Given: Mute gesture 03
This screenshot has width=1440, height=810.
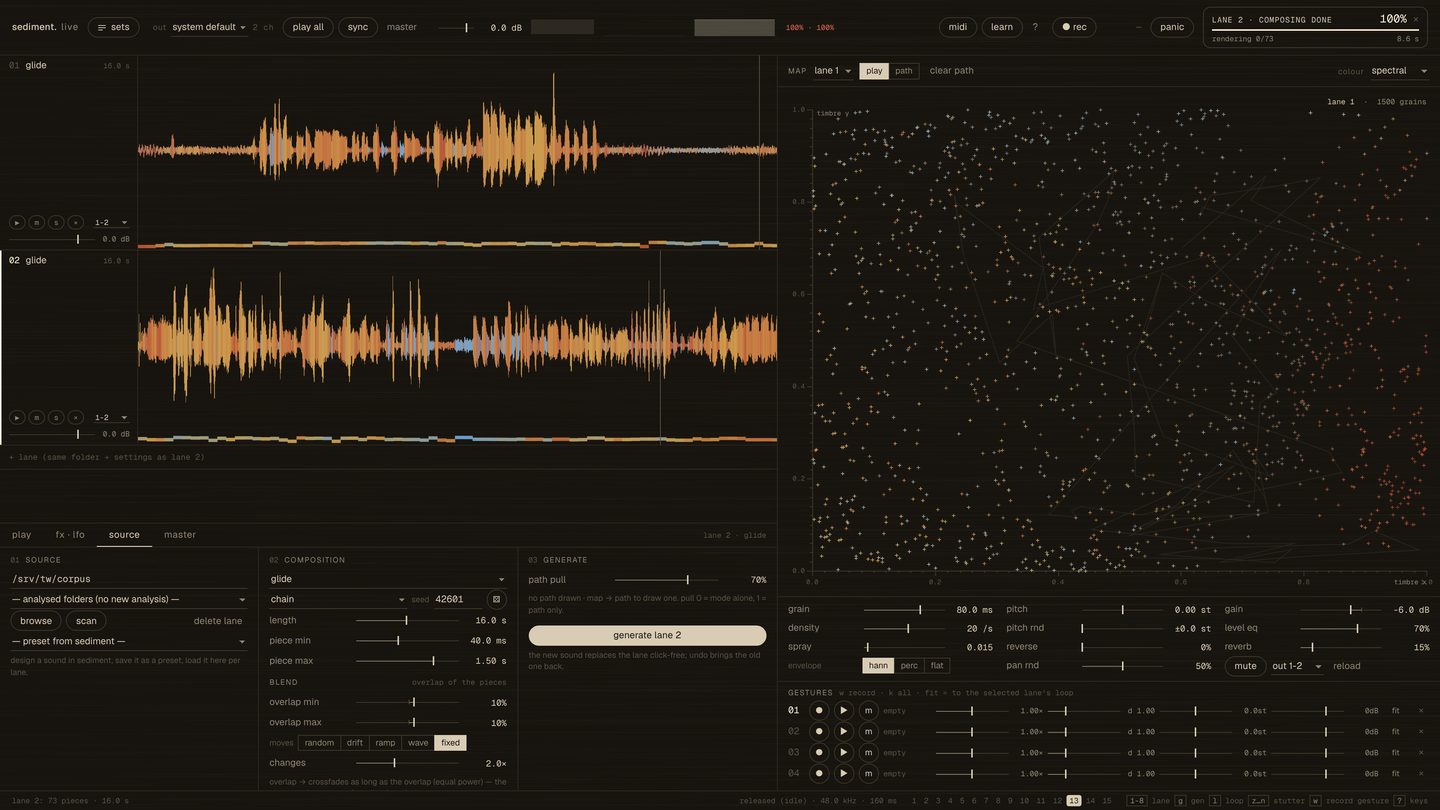Looking at the screenshot, I should [x=868, y=752].
